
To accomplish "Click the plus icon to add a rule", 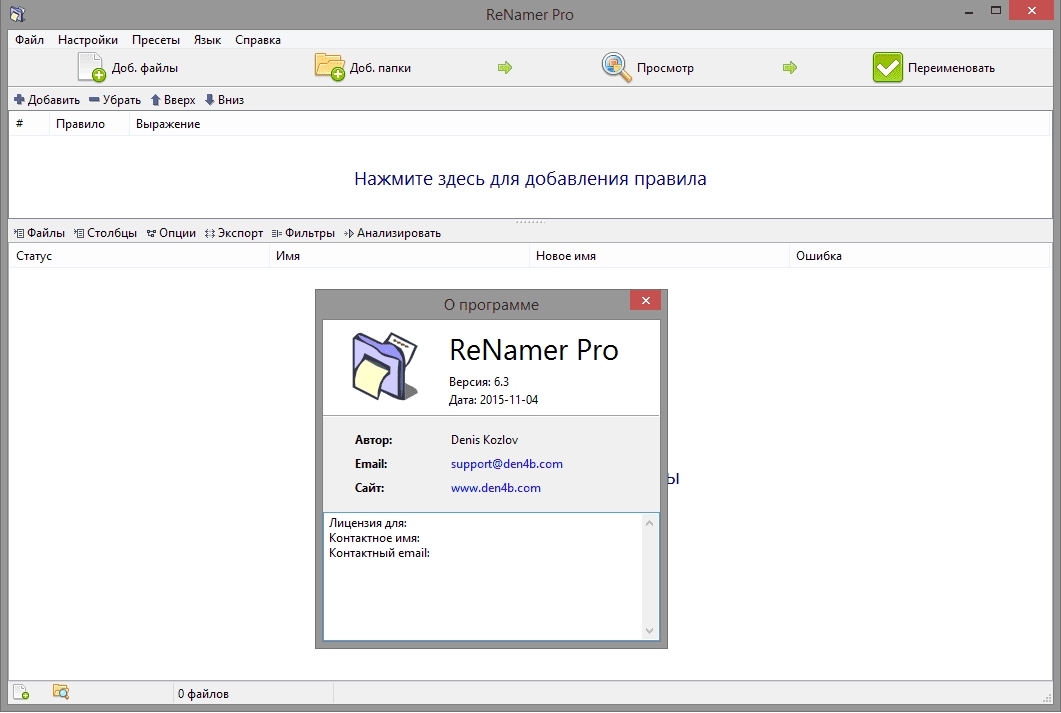I will 19,99.
